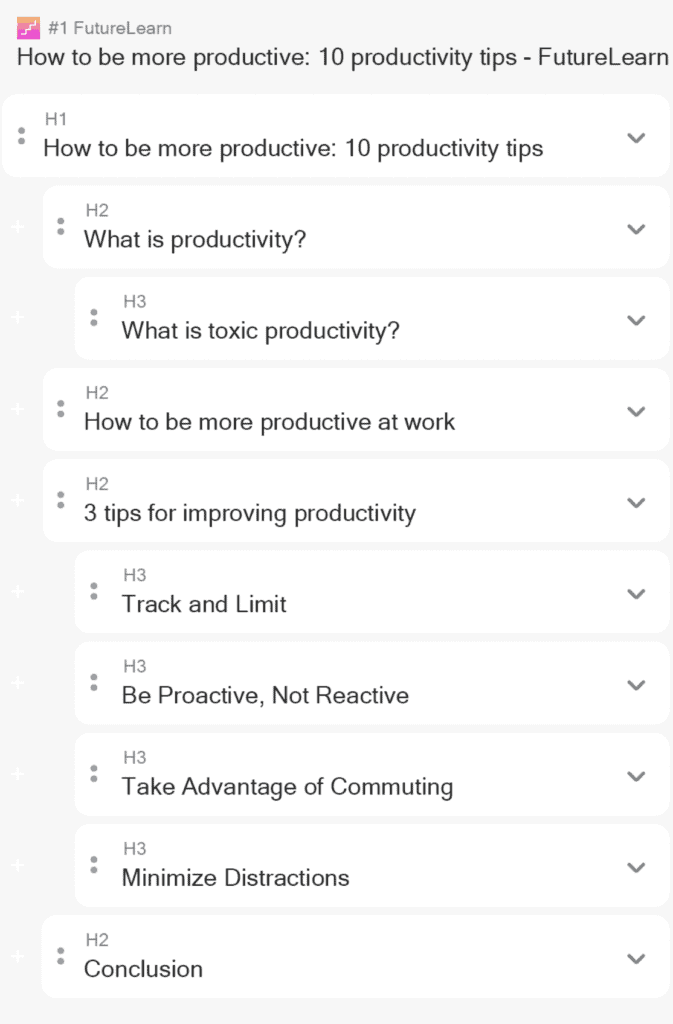The height and width of the screenshot is (1024, 673).
Task: Expand the H1 How to be more productive chevron
Action: click(x=636, y=138)
